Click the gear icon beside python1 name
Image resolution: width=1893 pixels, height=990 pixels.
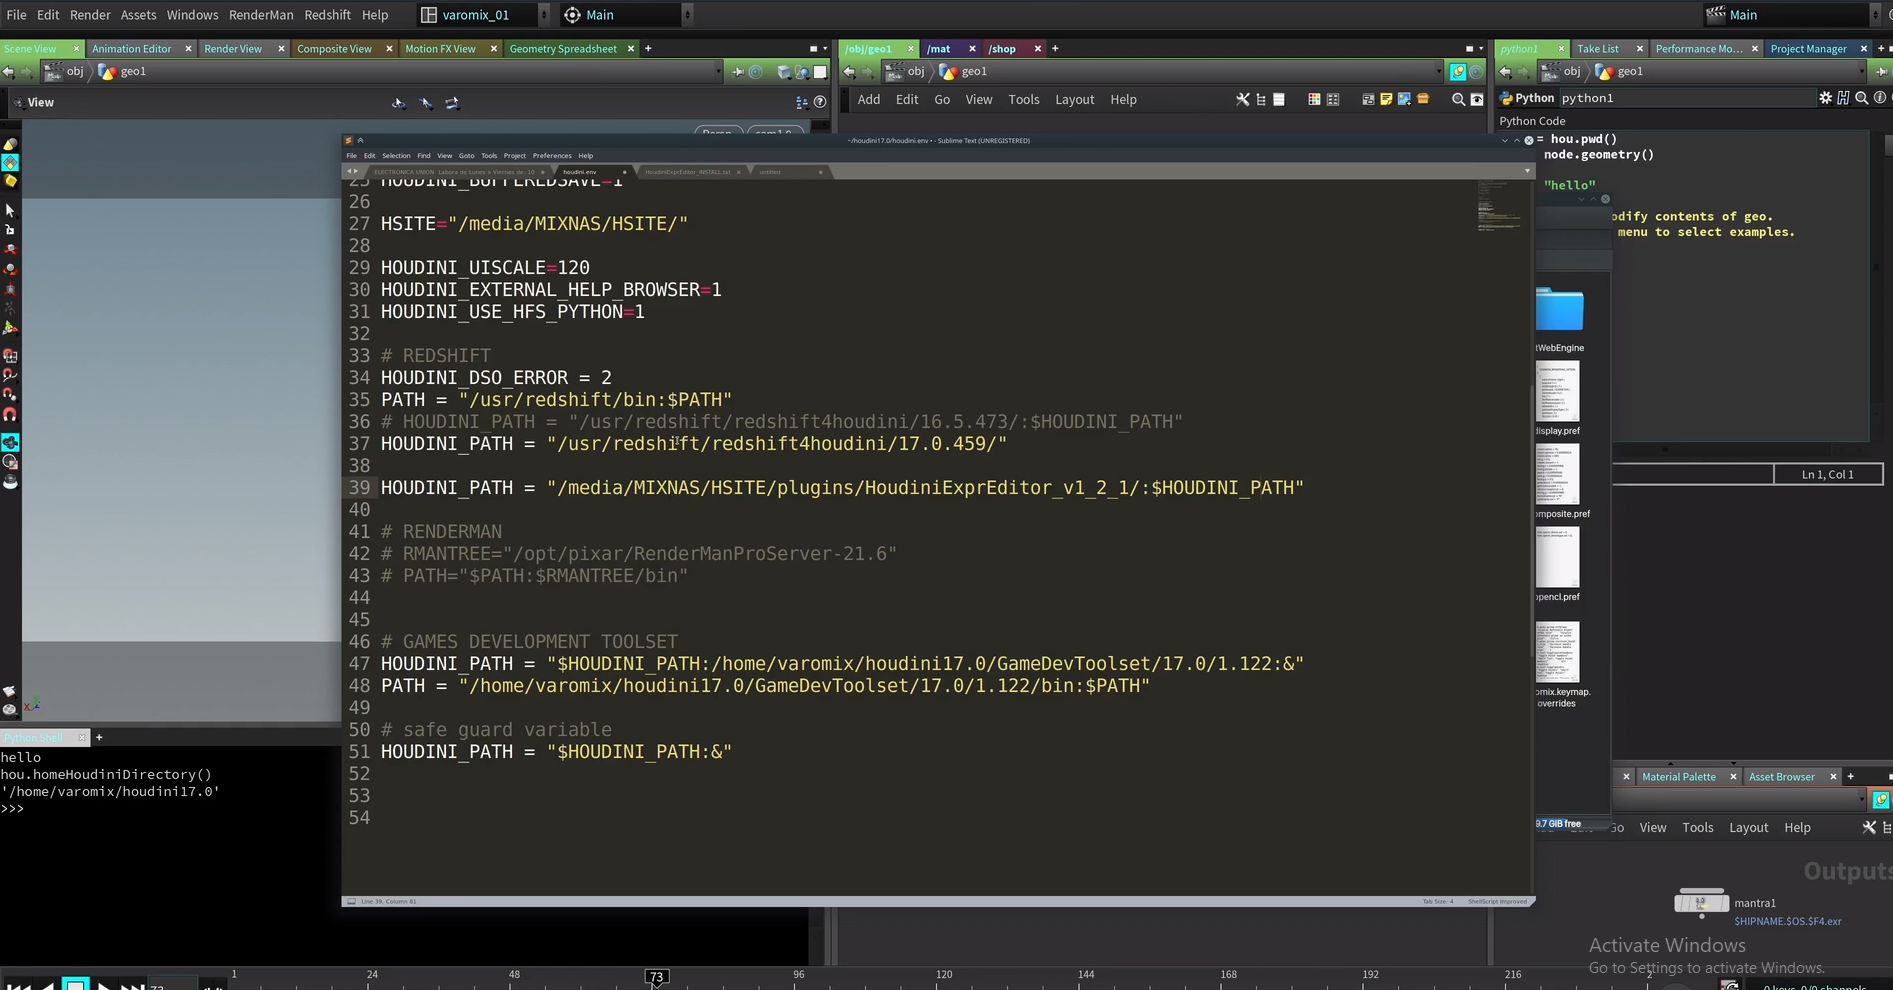pos(1825,98)
